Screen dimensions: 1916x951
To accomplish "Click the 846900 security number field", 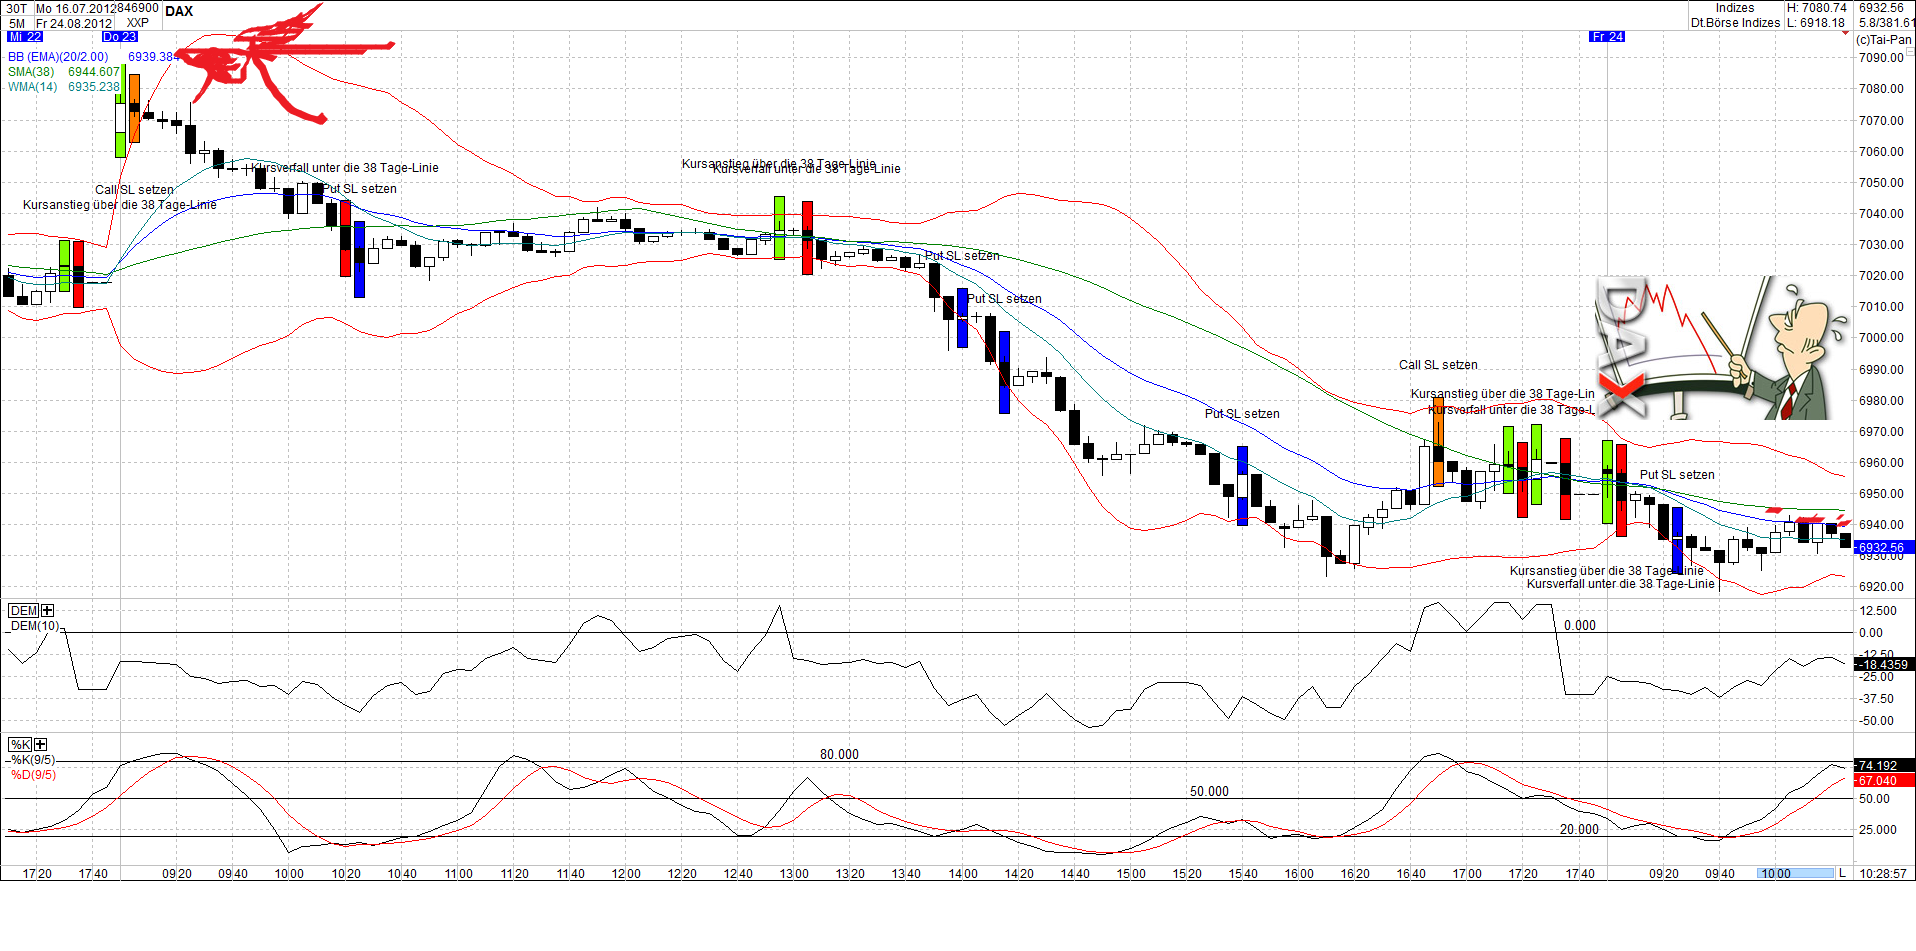I will click(x=138, y=8).
